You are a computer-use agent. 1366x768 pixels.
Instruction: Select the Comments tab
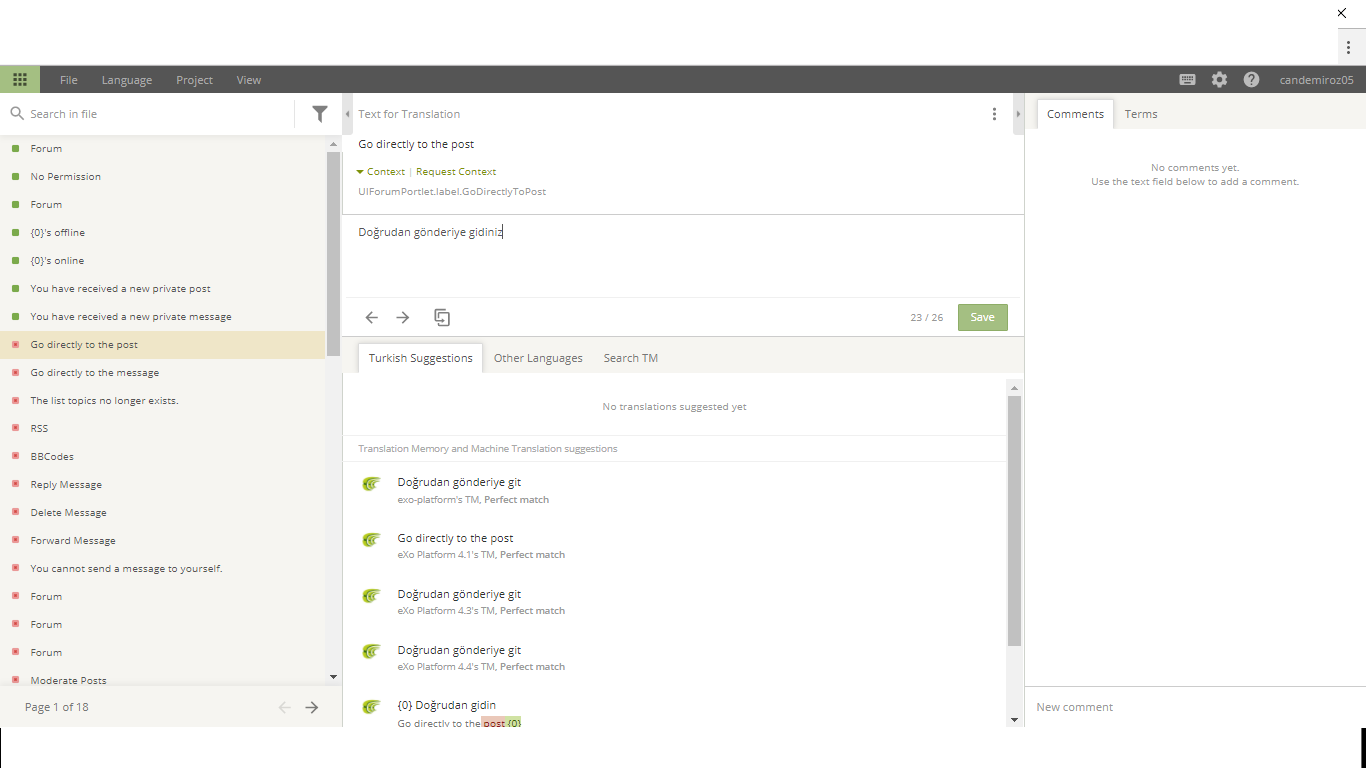(1075, 114)
